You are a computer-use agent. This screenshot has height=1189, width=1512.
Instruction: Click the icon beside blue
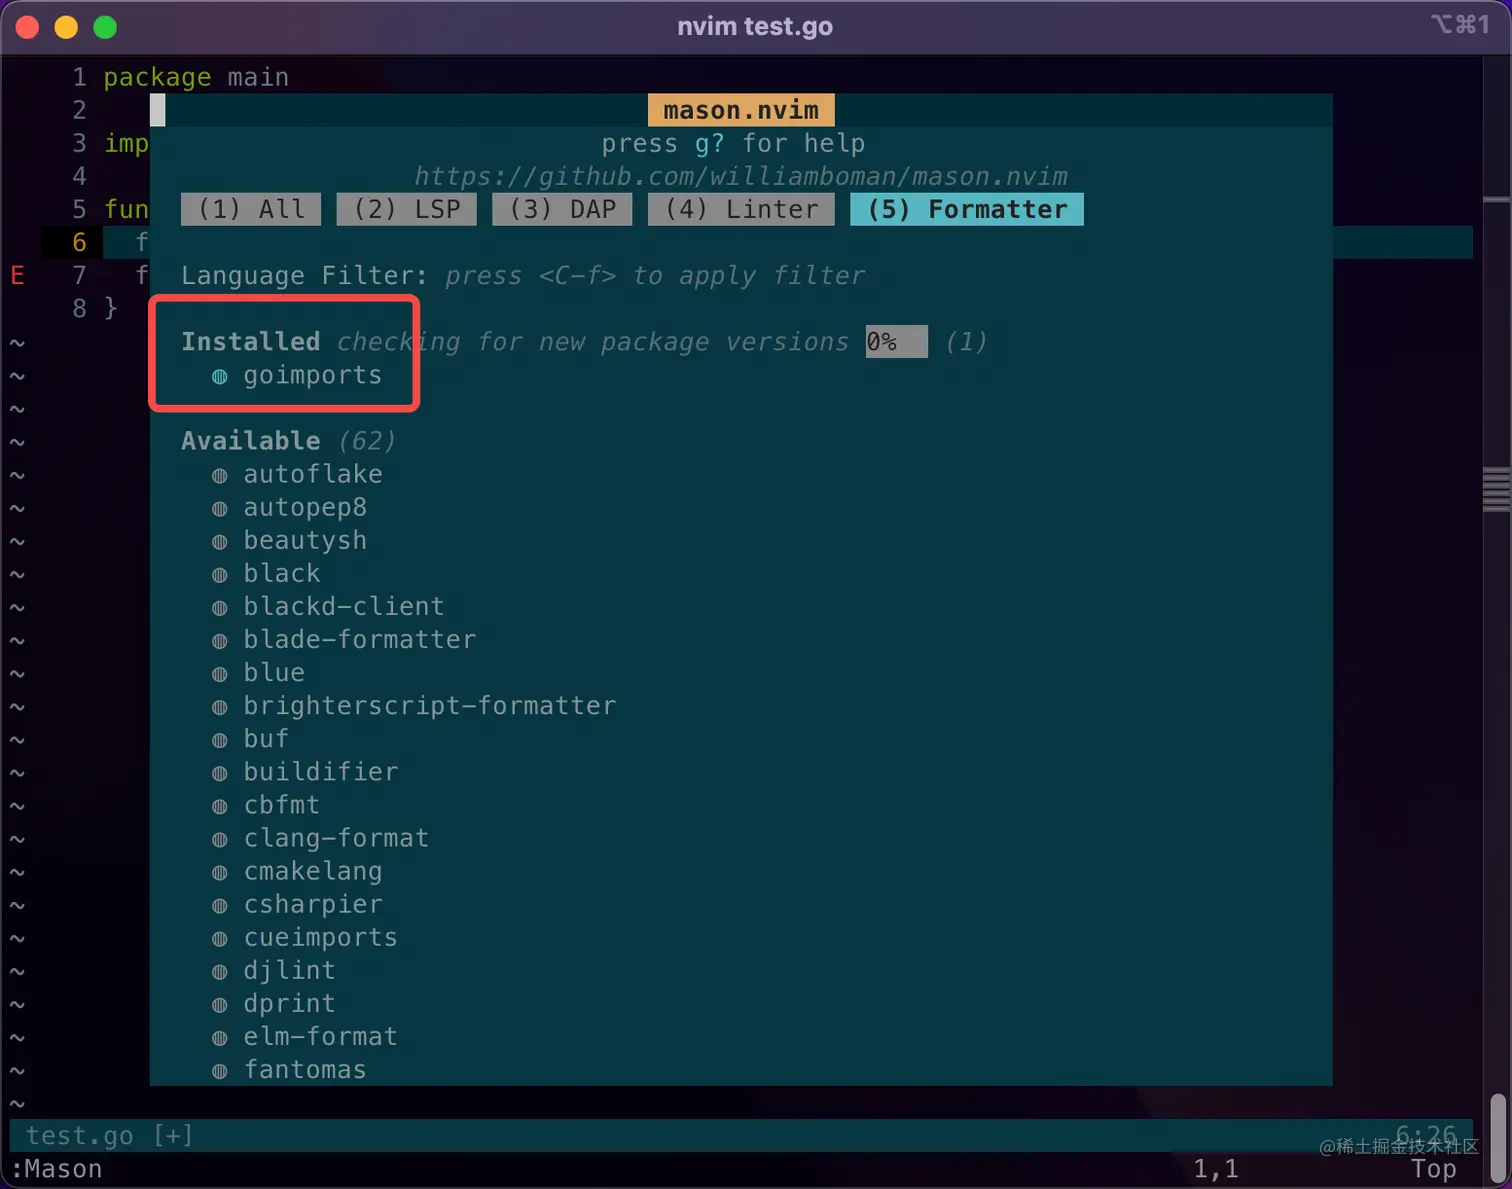(x=220, y=674)
